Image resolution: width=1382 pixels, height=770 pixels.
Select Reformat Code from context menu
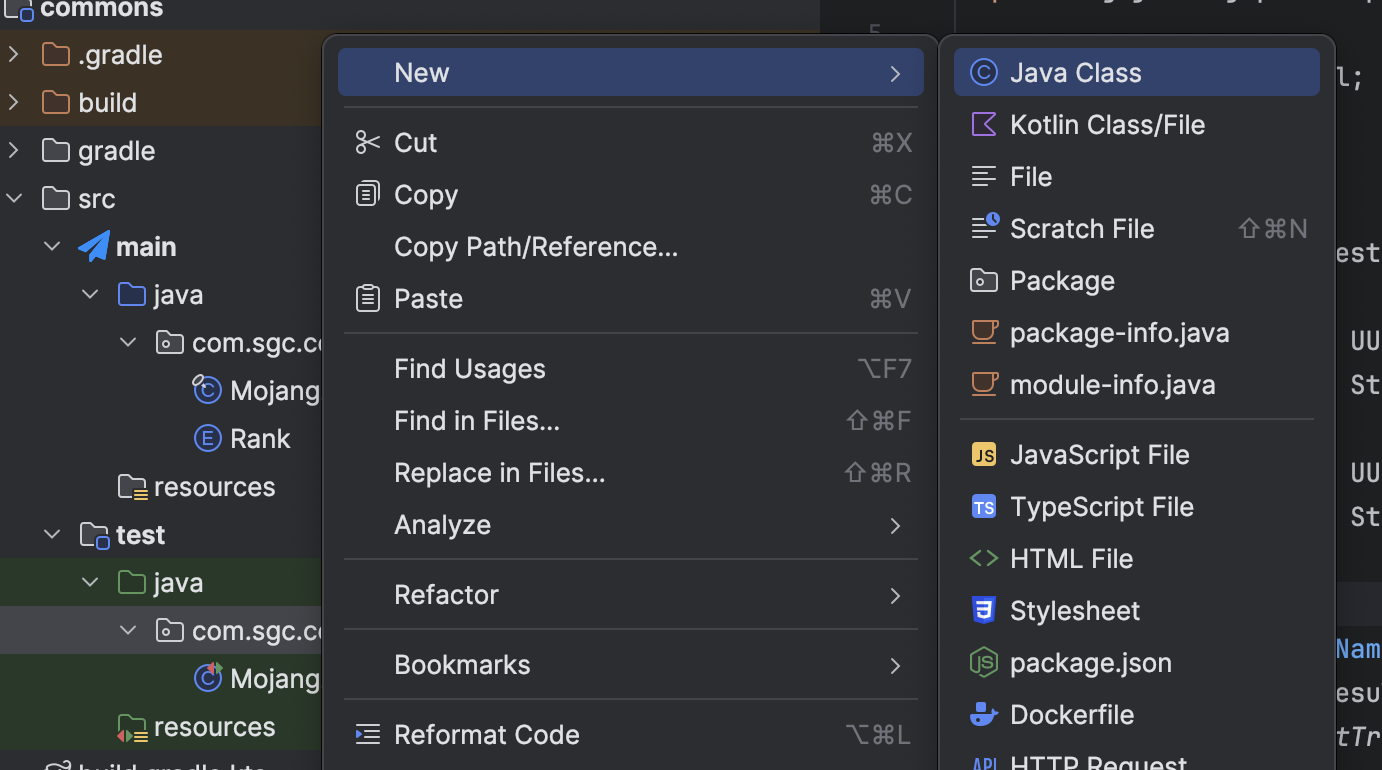click(487, 735)
